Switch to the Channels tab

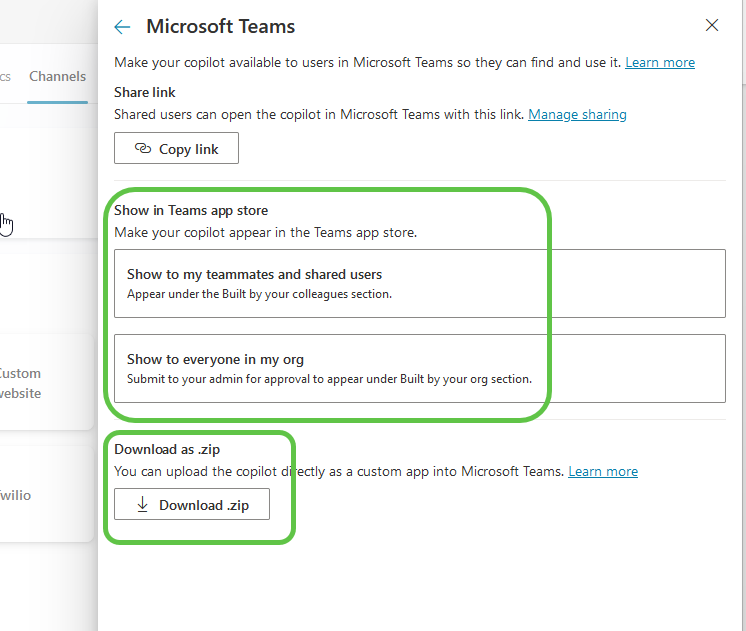point(57,76)
